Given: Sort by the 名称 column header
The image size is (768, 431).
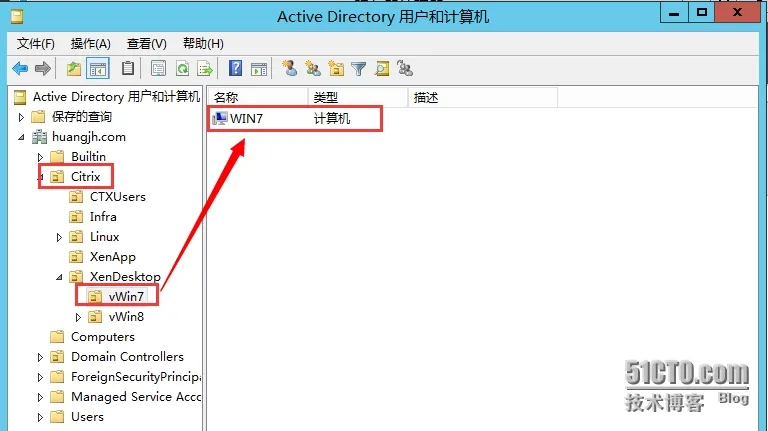Looking at the screenshot, I should click(258, 97).
